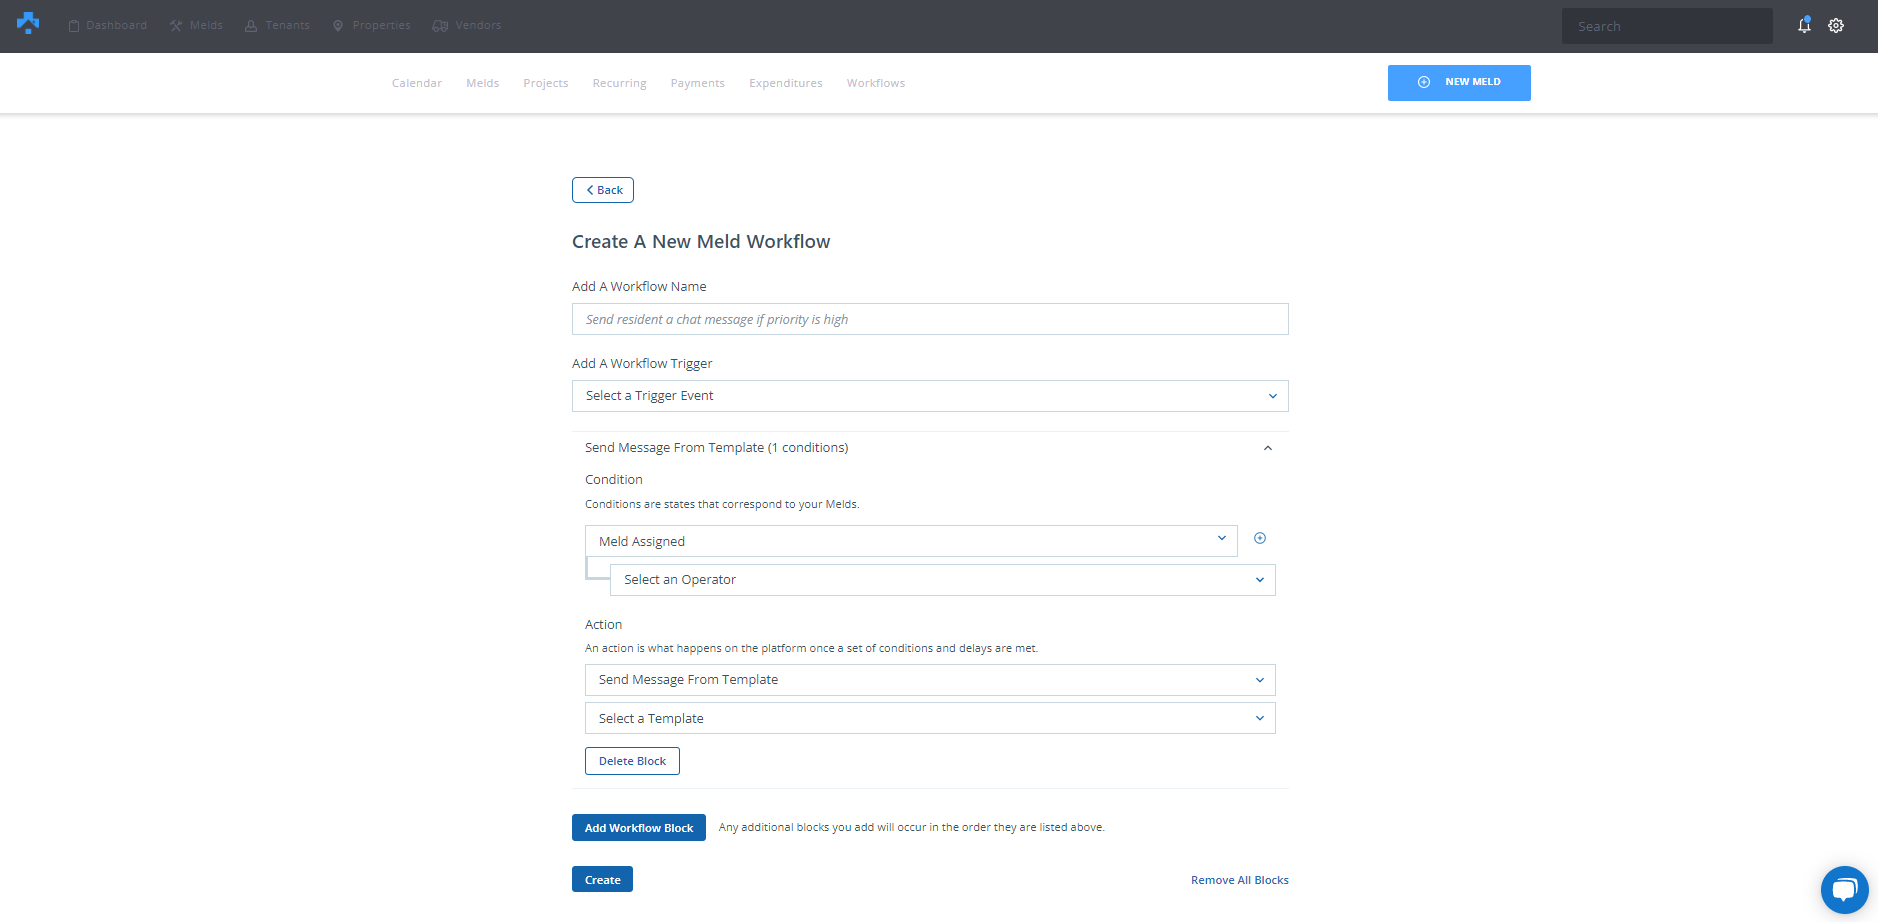1878x922 pixels.
Task: Click the Properties location pin icon
Action: point(338,26)
